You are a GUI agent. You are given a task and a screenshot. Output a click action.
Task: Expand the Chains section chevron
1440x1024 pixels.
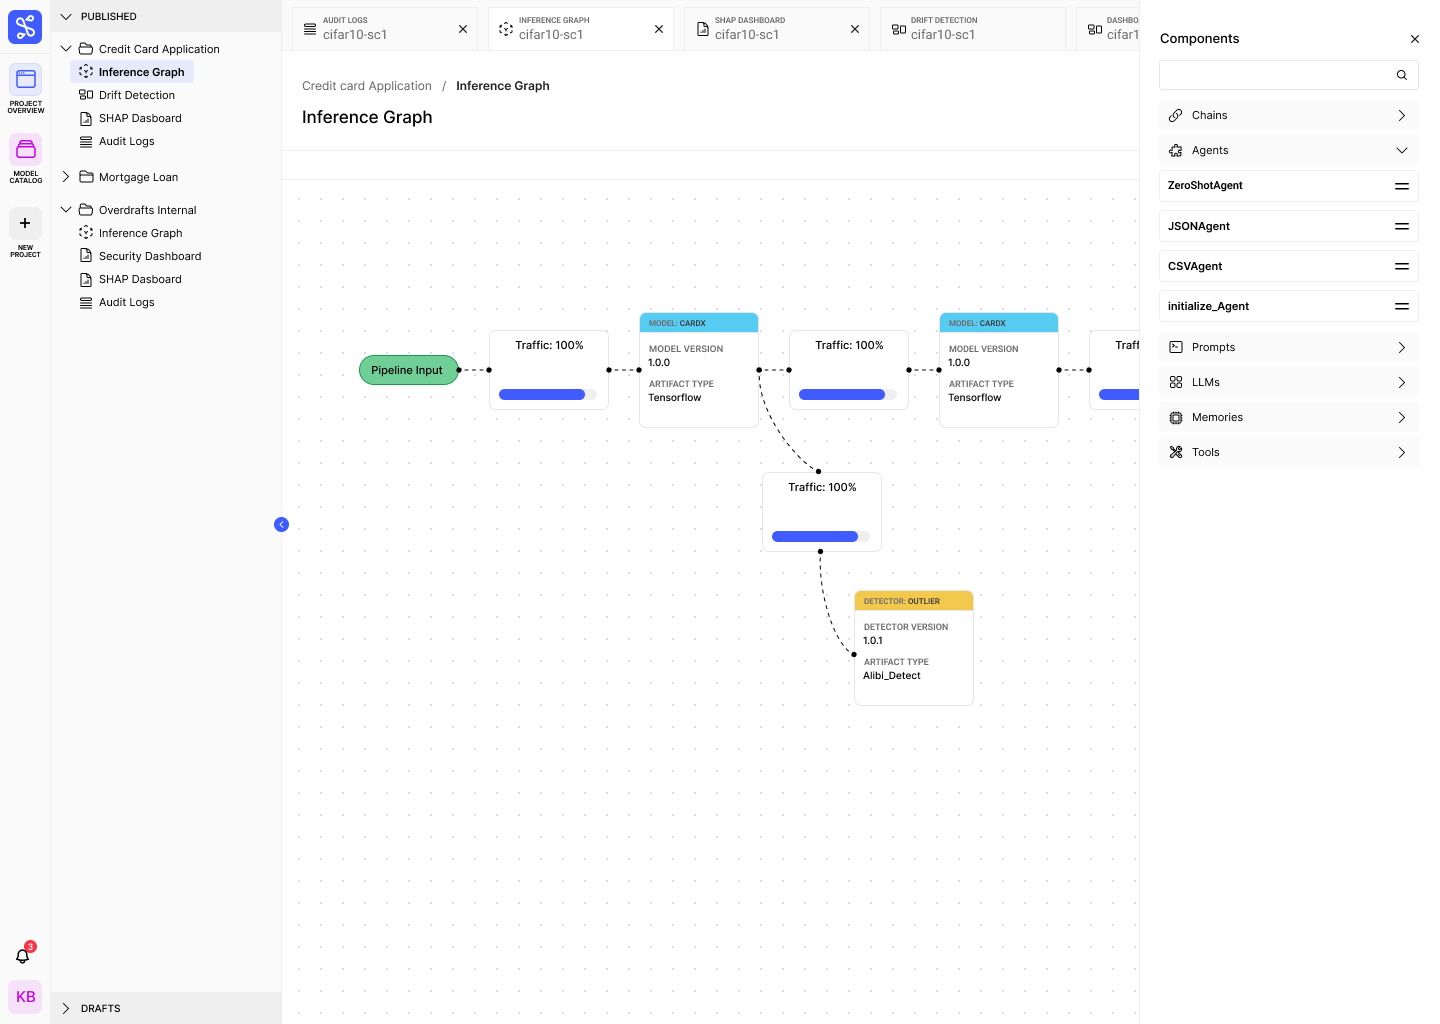pyautogui.click(x=1402, y=115)
